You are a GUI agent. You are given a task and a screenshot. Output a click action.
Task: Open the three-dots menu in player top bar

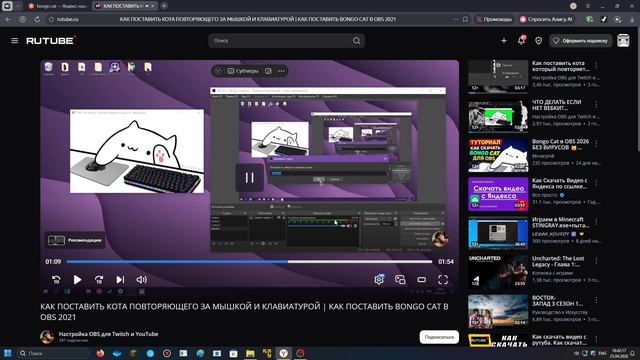(x=281, y=71)
